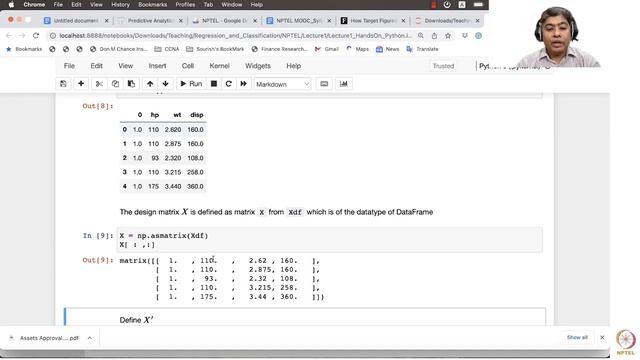Open the Widgets menu
This screenshot has width=640, height=360.
(258, 66)
